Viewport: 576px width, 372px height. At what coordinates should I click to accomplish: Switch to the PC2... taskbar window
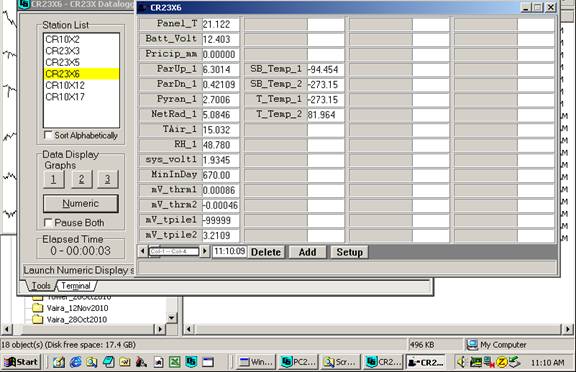click(x=298, y=362)
